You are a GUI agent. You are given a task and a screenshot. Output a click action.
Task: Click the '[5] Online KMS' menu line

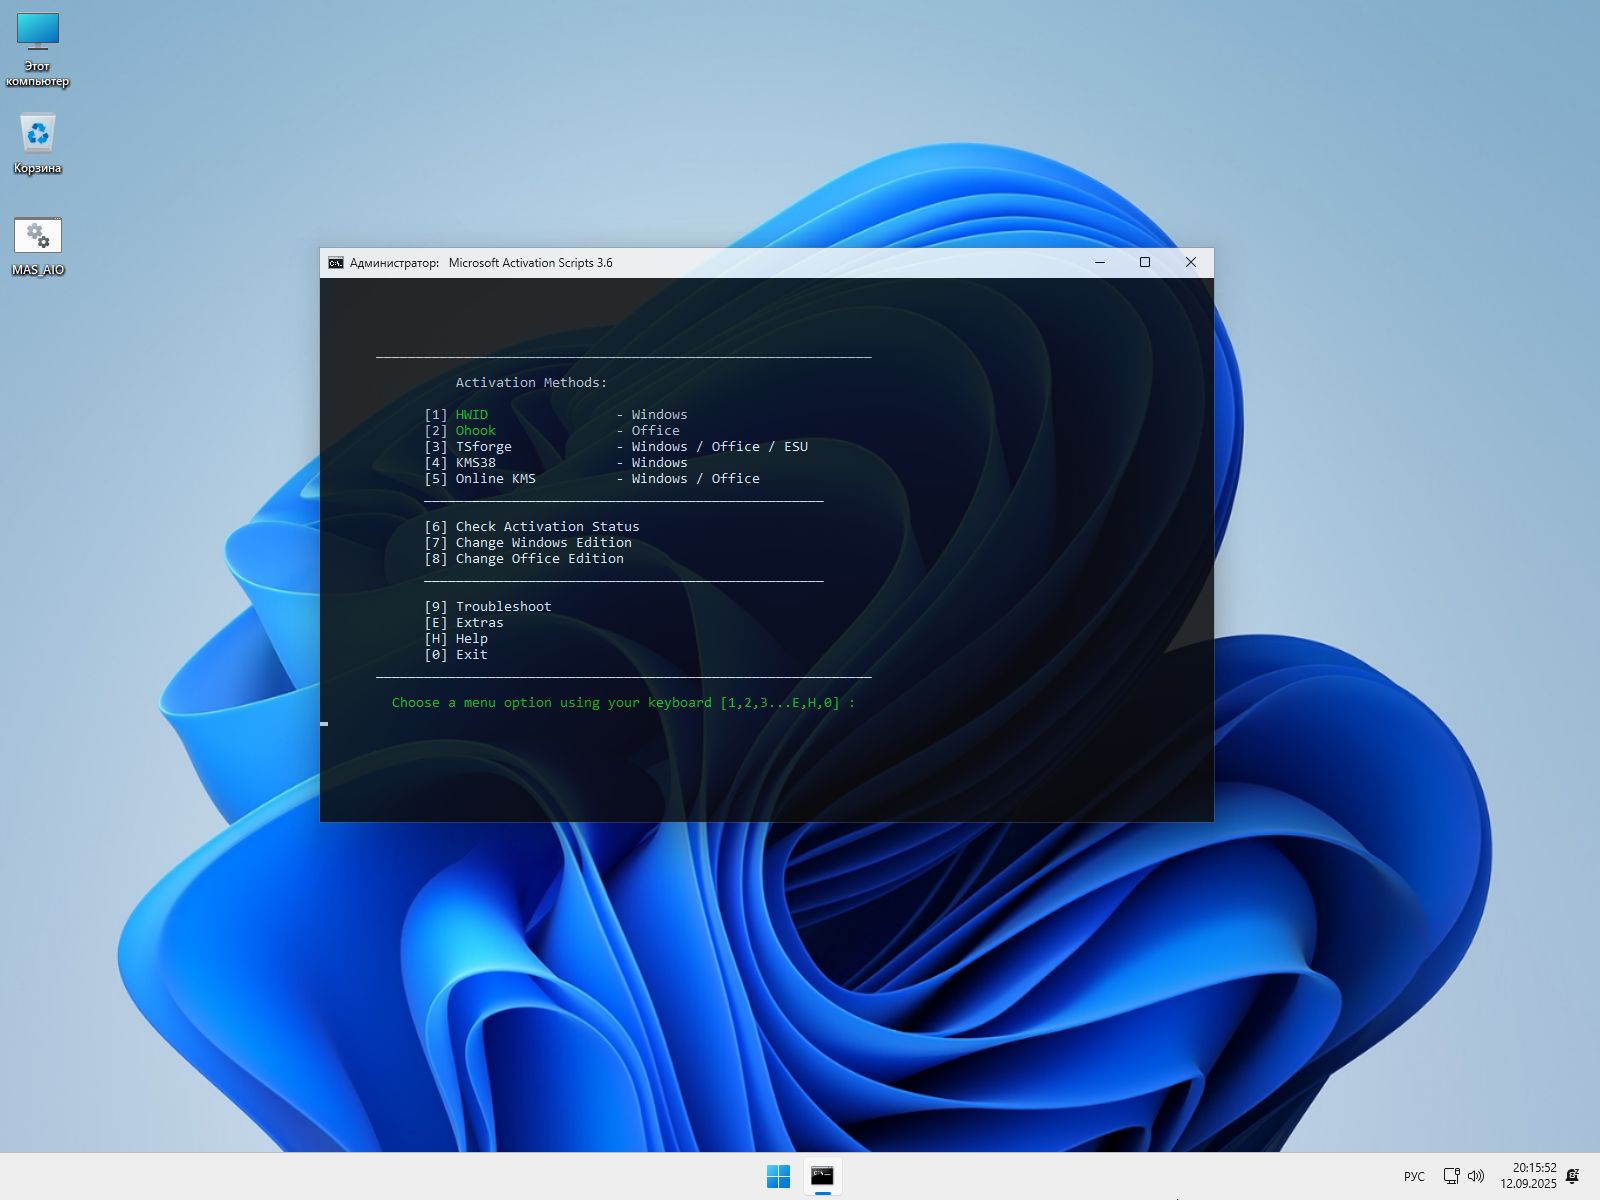click(480, 479)
